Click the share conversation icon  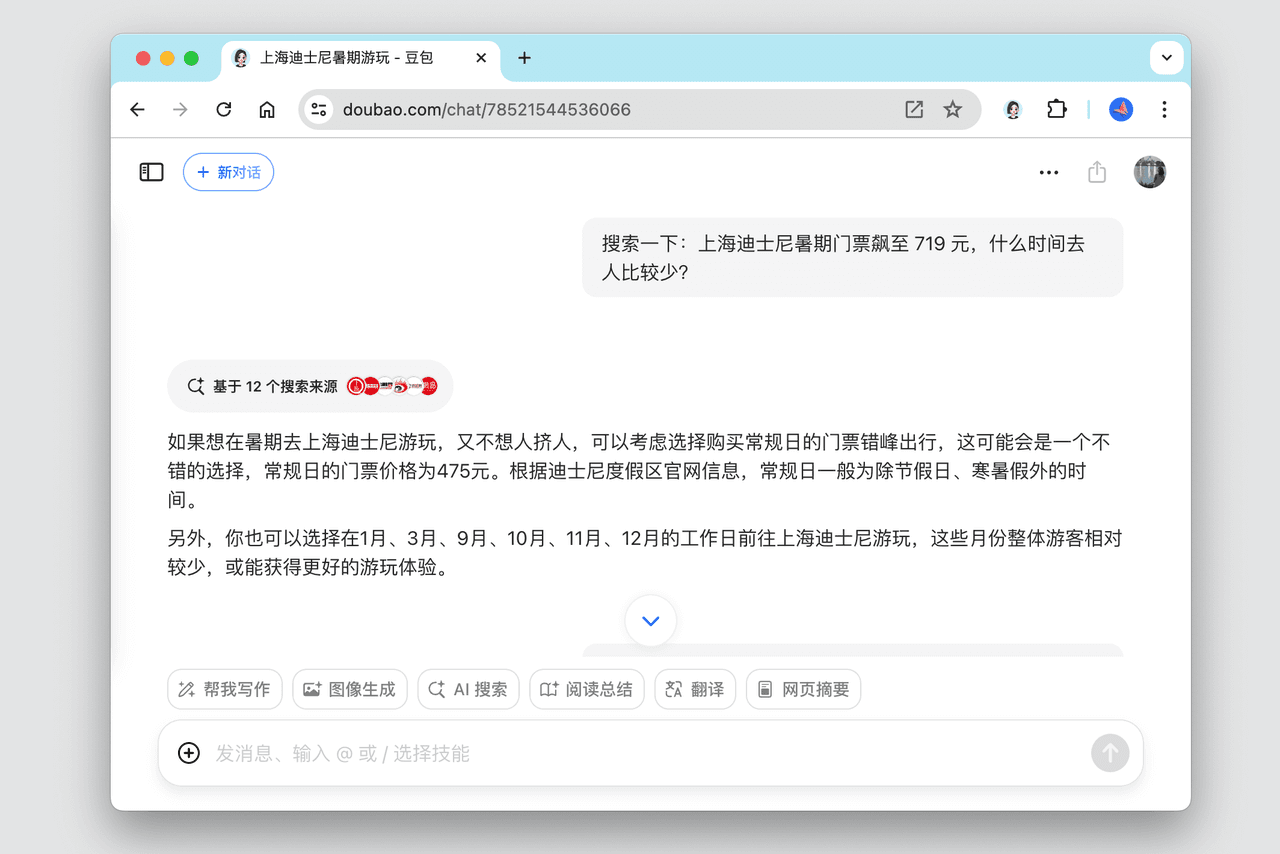[1097, 172]
